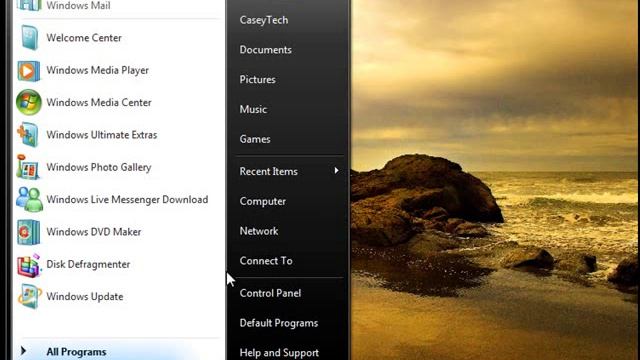Open the Windows Photo Gallery icon
The image size is (640, 360).
point(28,167)
